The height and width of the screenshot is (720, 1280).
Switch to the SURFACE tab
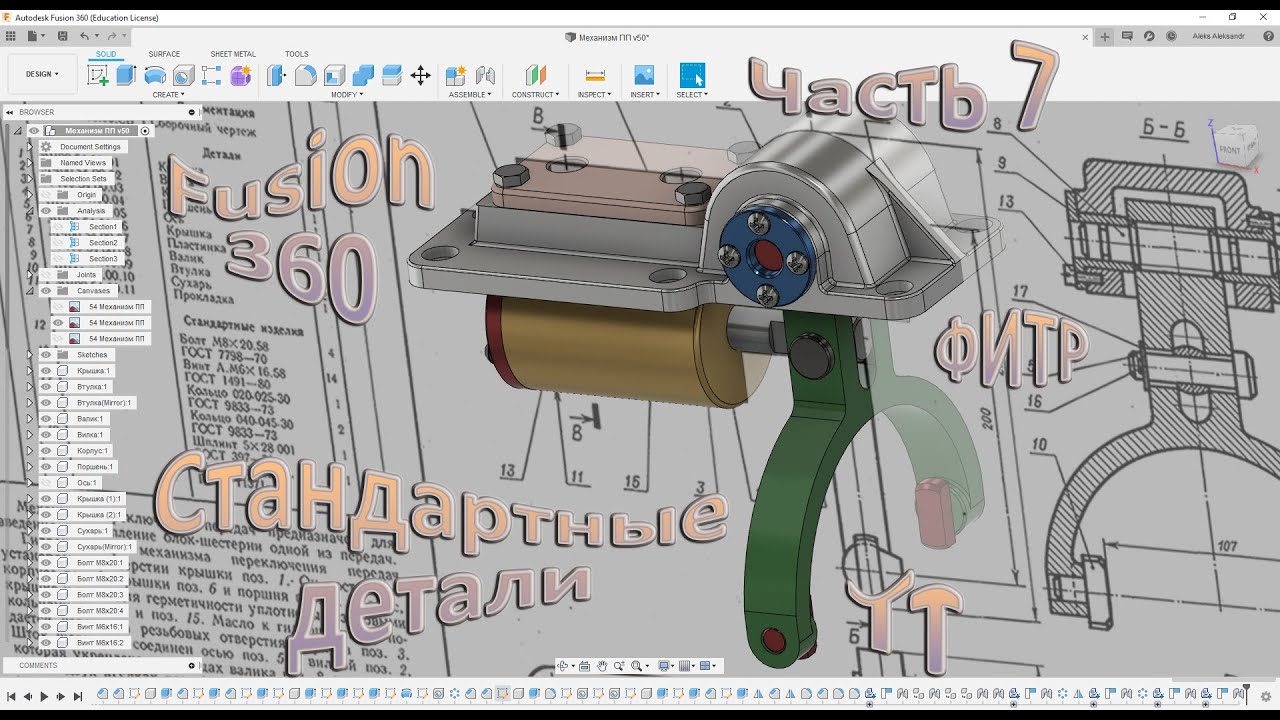[164, 54]
